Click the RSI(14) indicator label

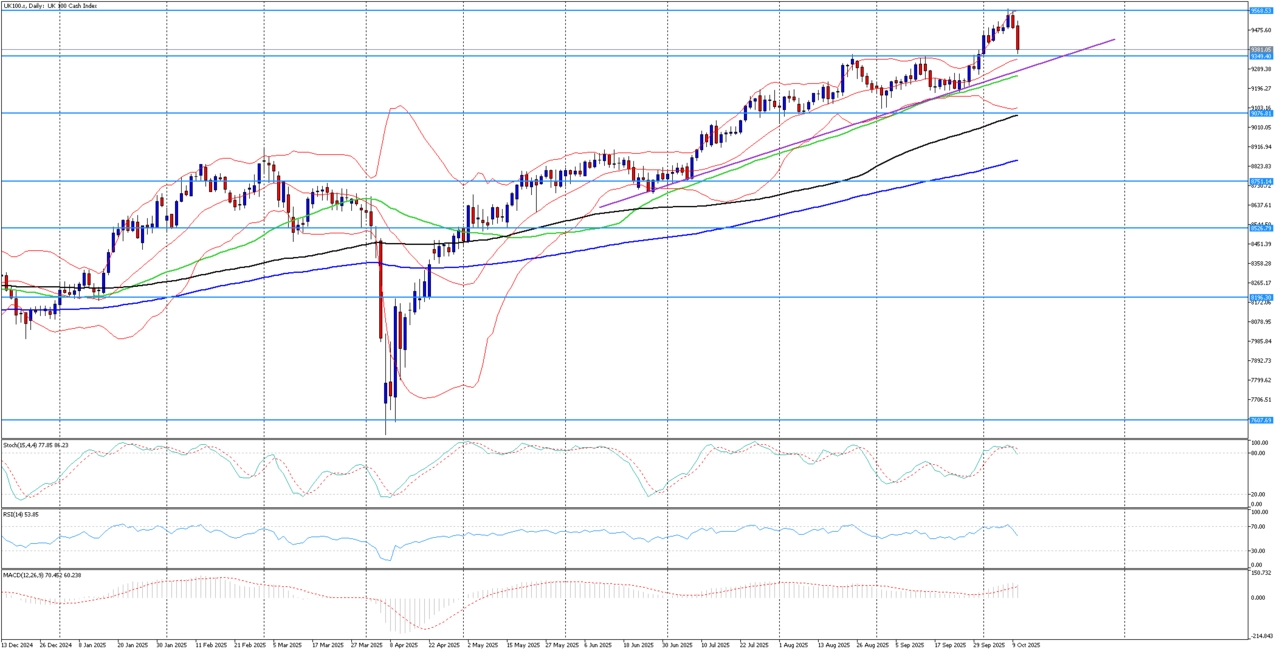click(20, 514)
